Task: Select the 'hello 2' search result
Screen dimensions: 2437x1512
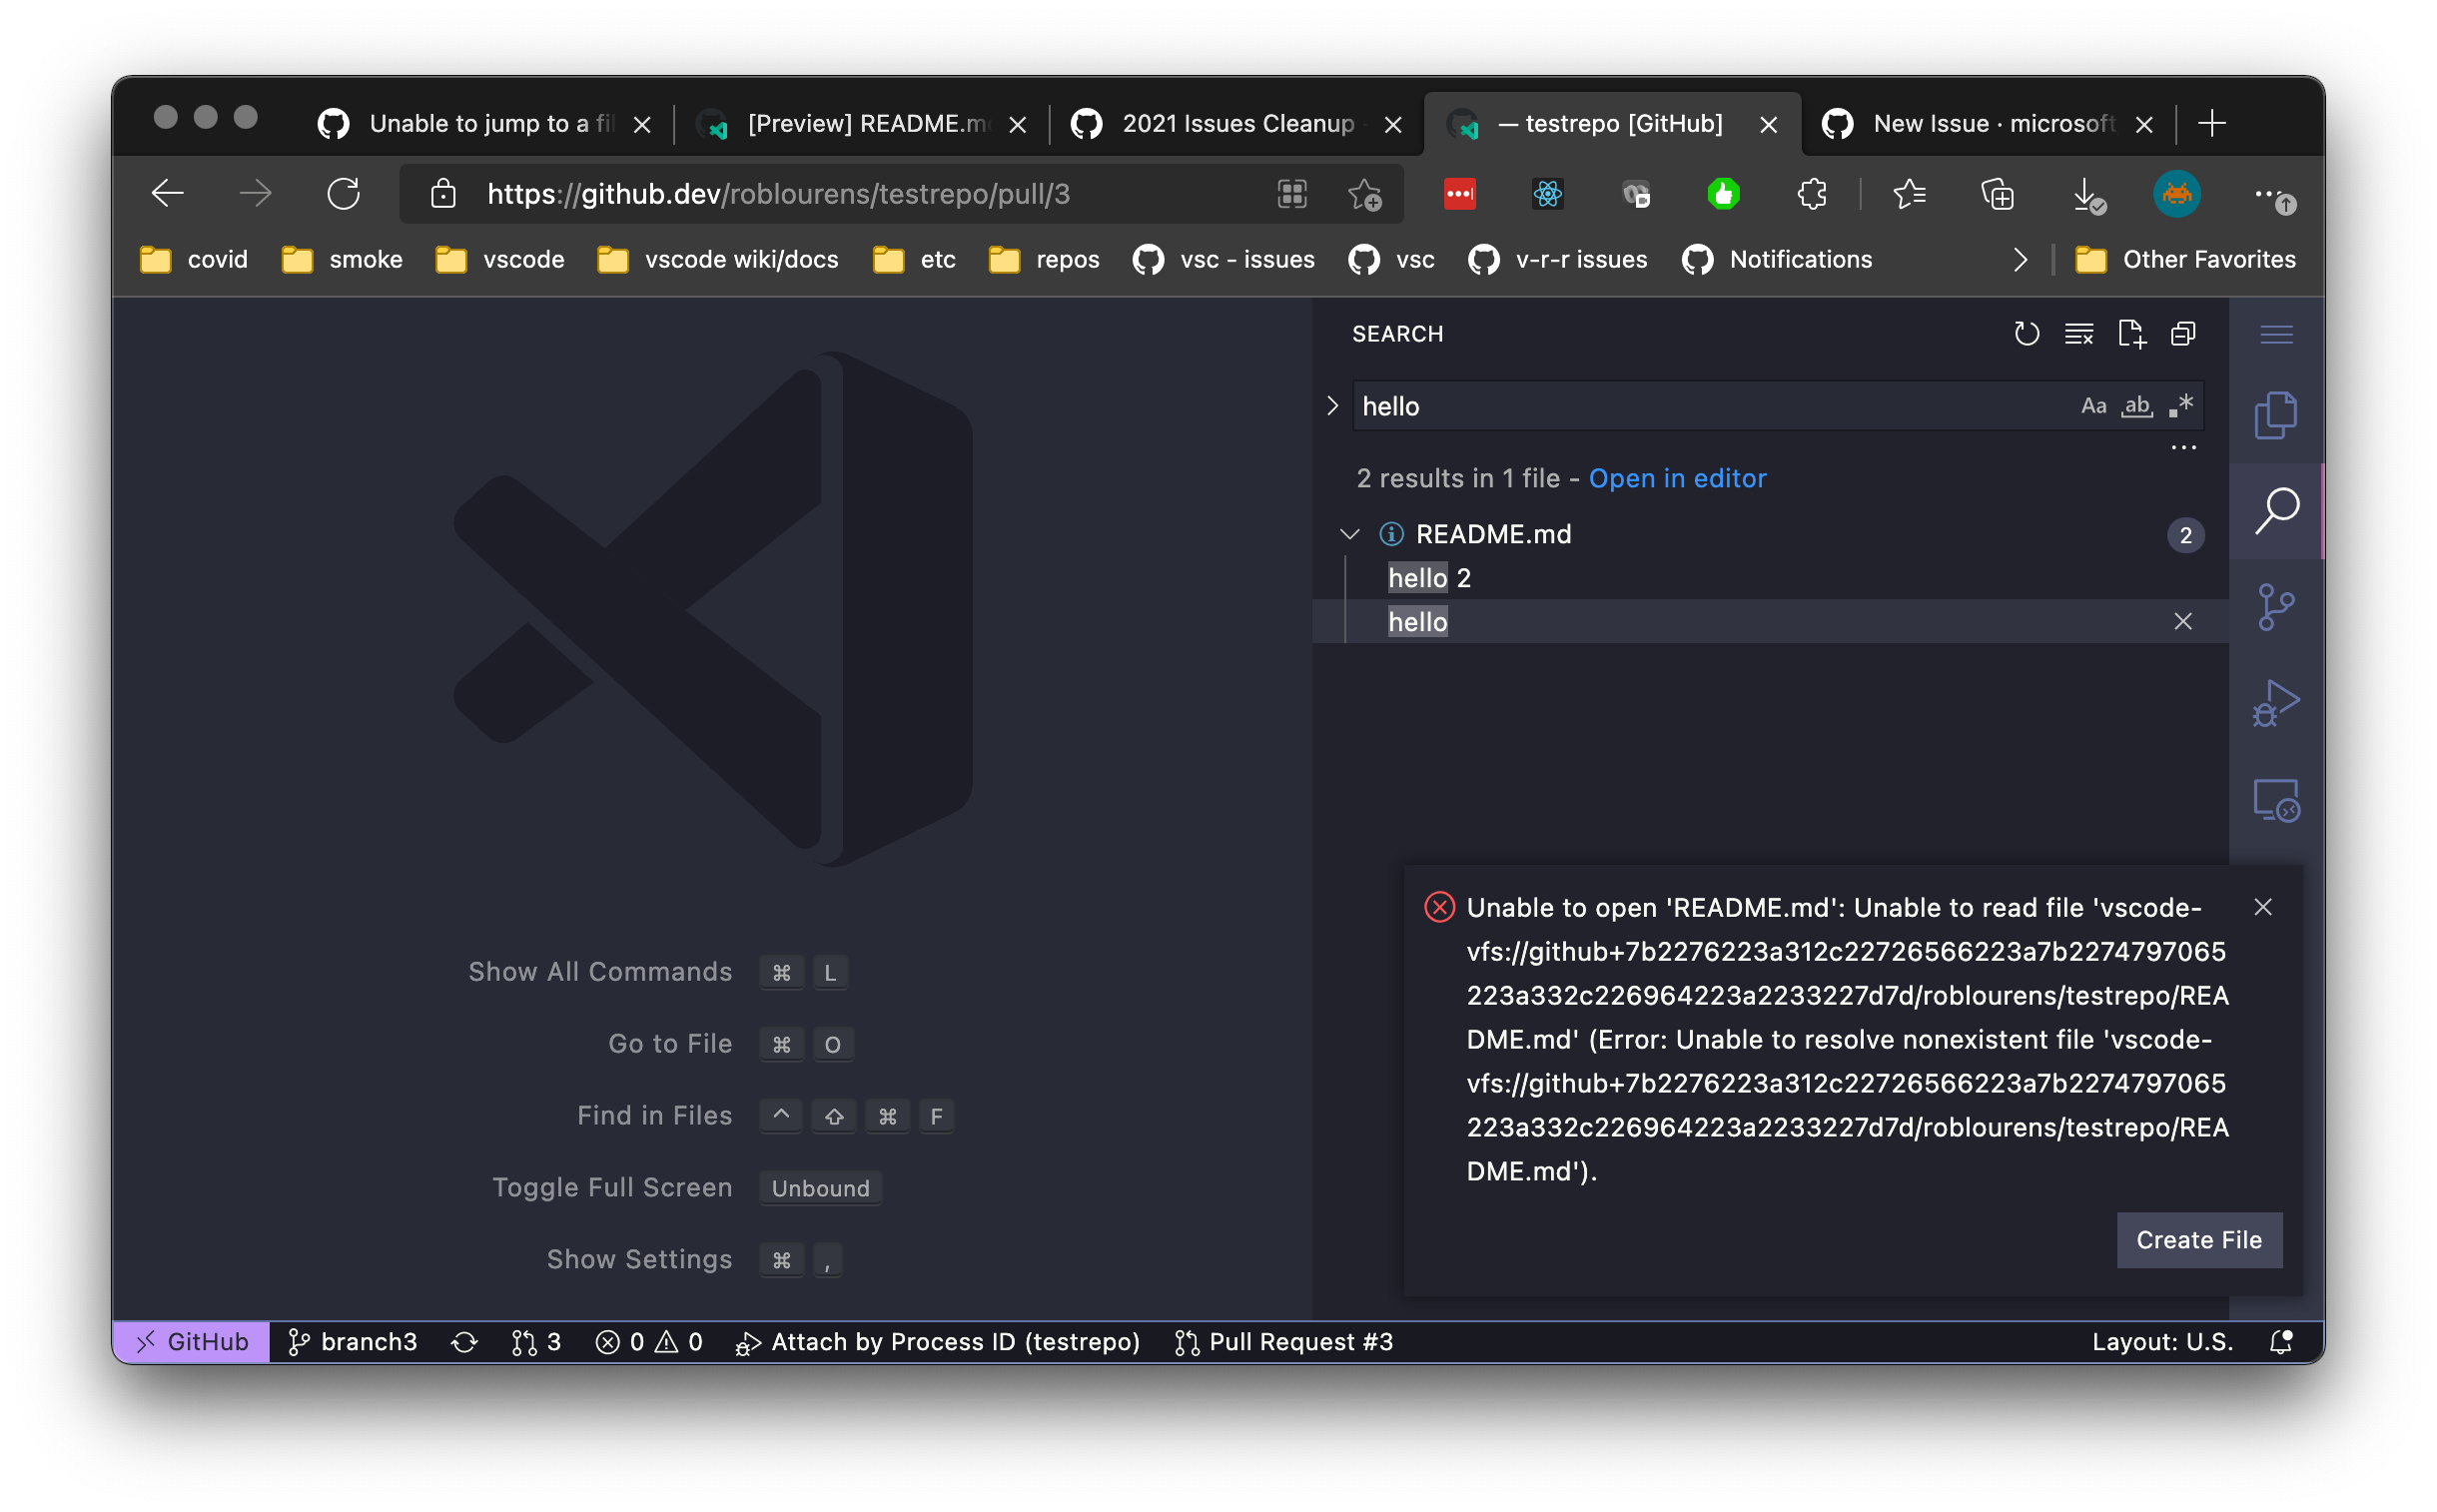Action: [1768, 578]
